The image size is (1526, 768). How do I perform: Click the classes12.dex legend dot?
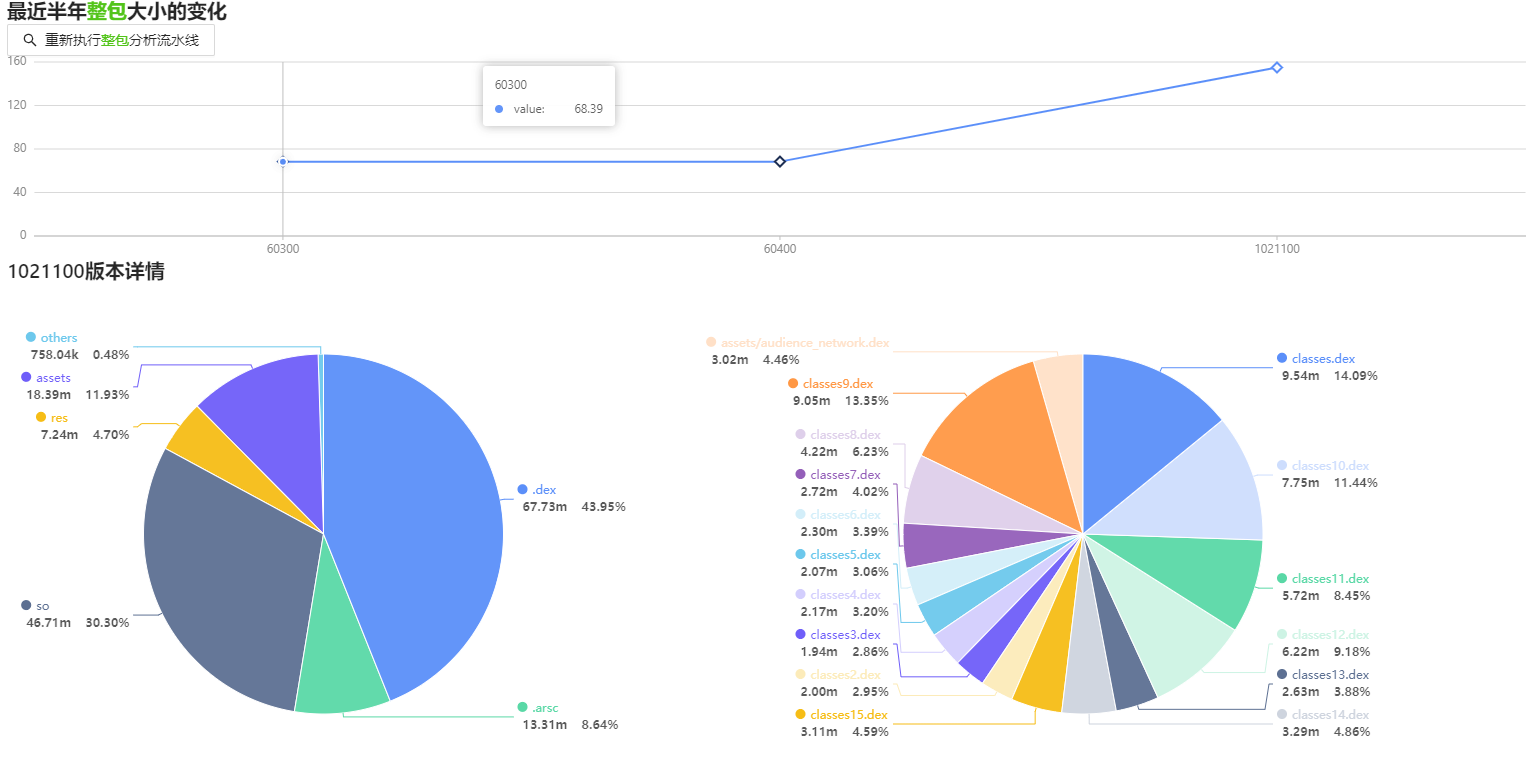[1282, 634]
